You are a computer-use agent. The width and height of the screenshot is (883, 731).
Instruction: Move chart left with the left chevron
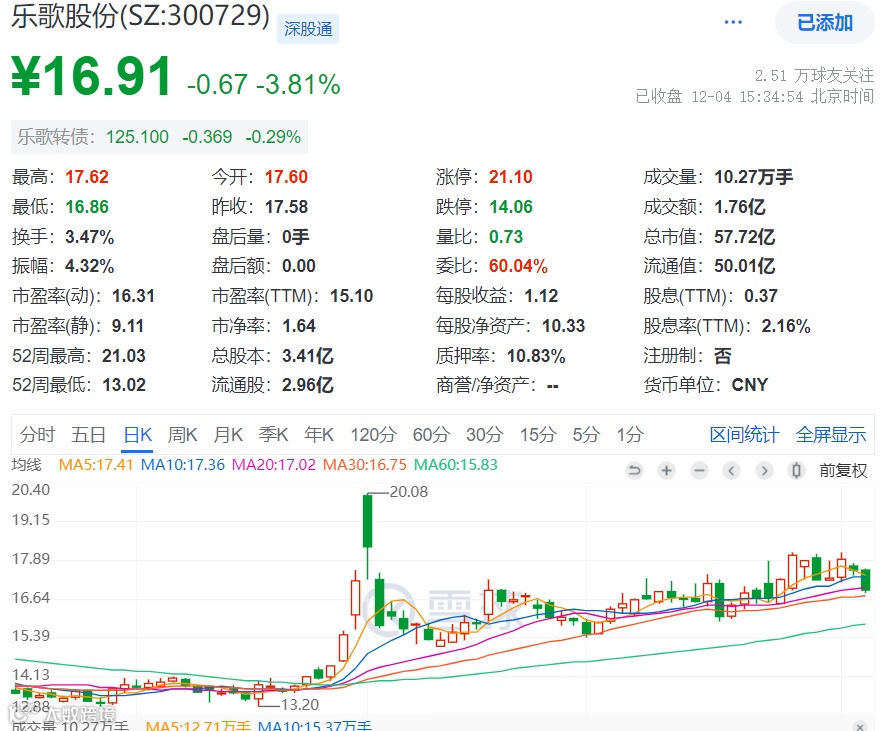(x=732, y=470)
